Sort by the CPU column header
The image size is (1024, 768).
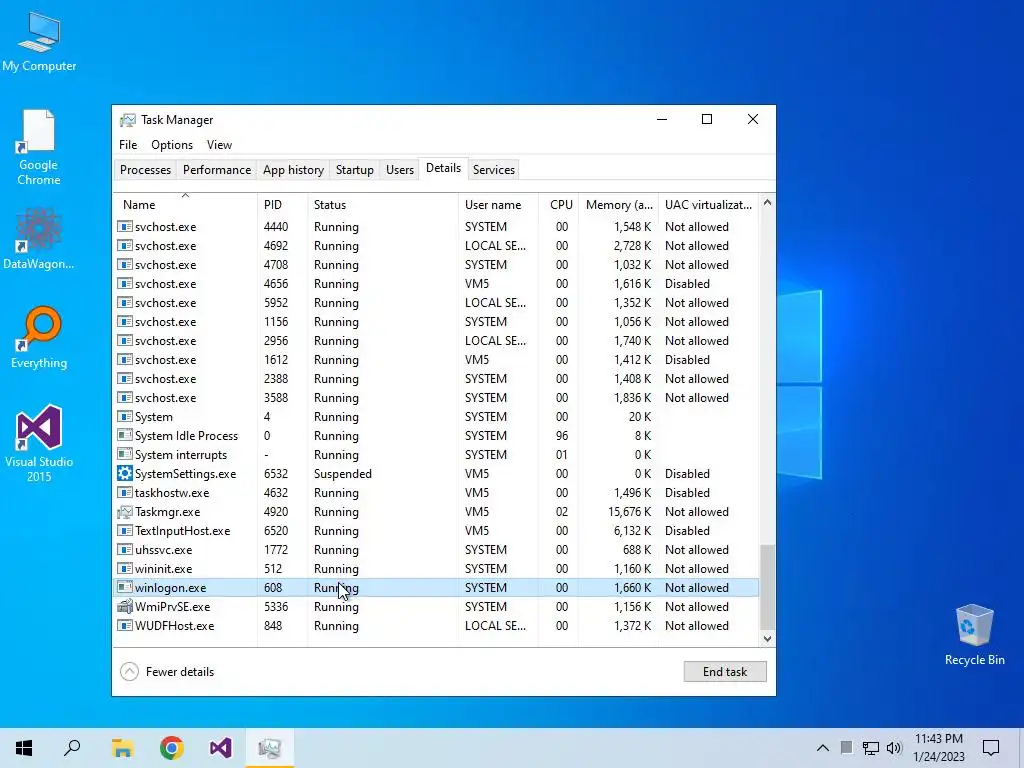[558, 204]
